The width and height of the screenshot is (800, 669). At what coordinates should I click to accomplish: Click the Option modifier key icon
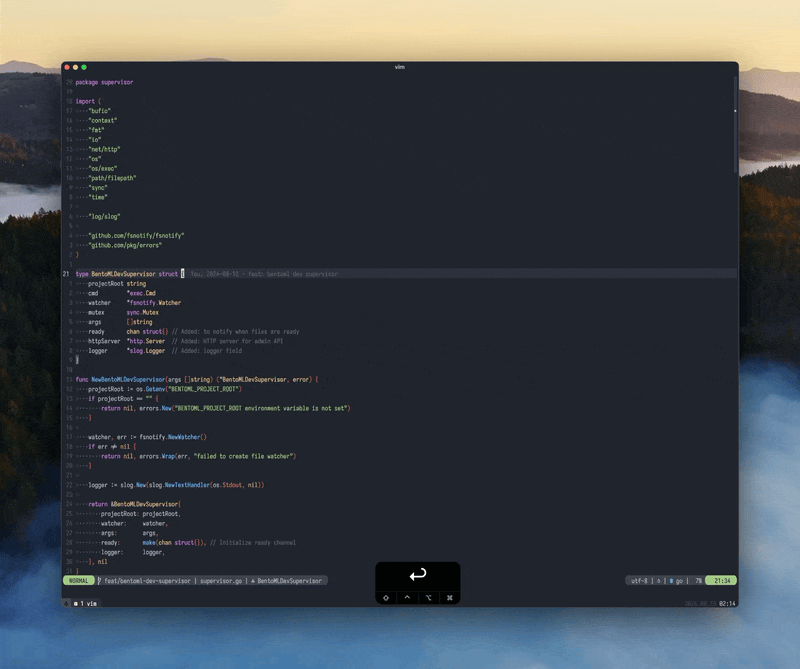coord(428,598)
